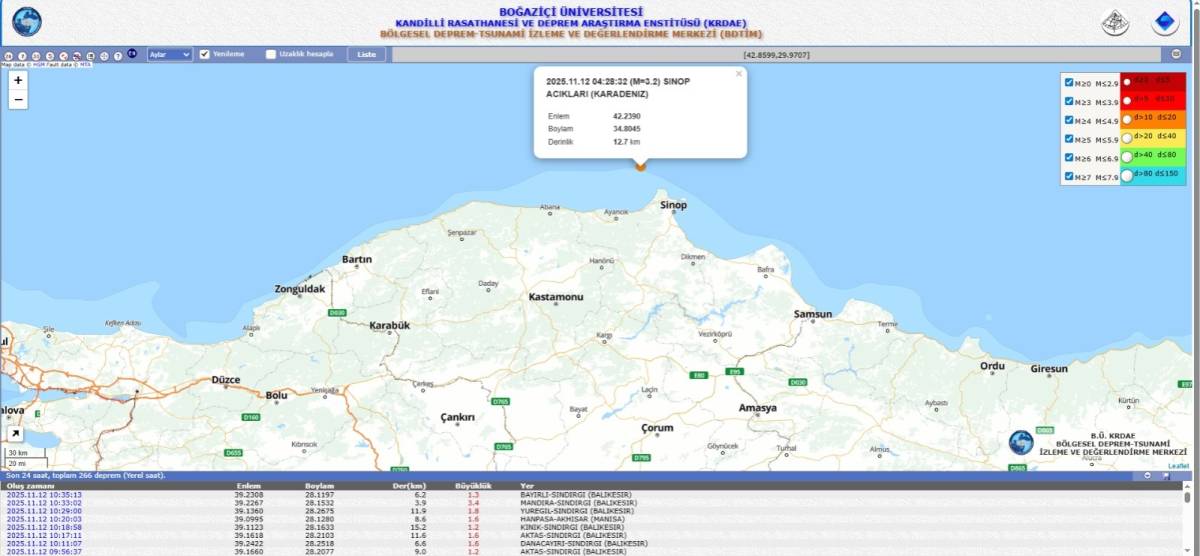
Task: Toggle the Yenileme checkbox
Action: [205, 54]
